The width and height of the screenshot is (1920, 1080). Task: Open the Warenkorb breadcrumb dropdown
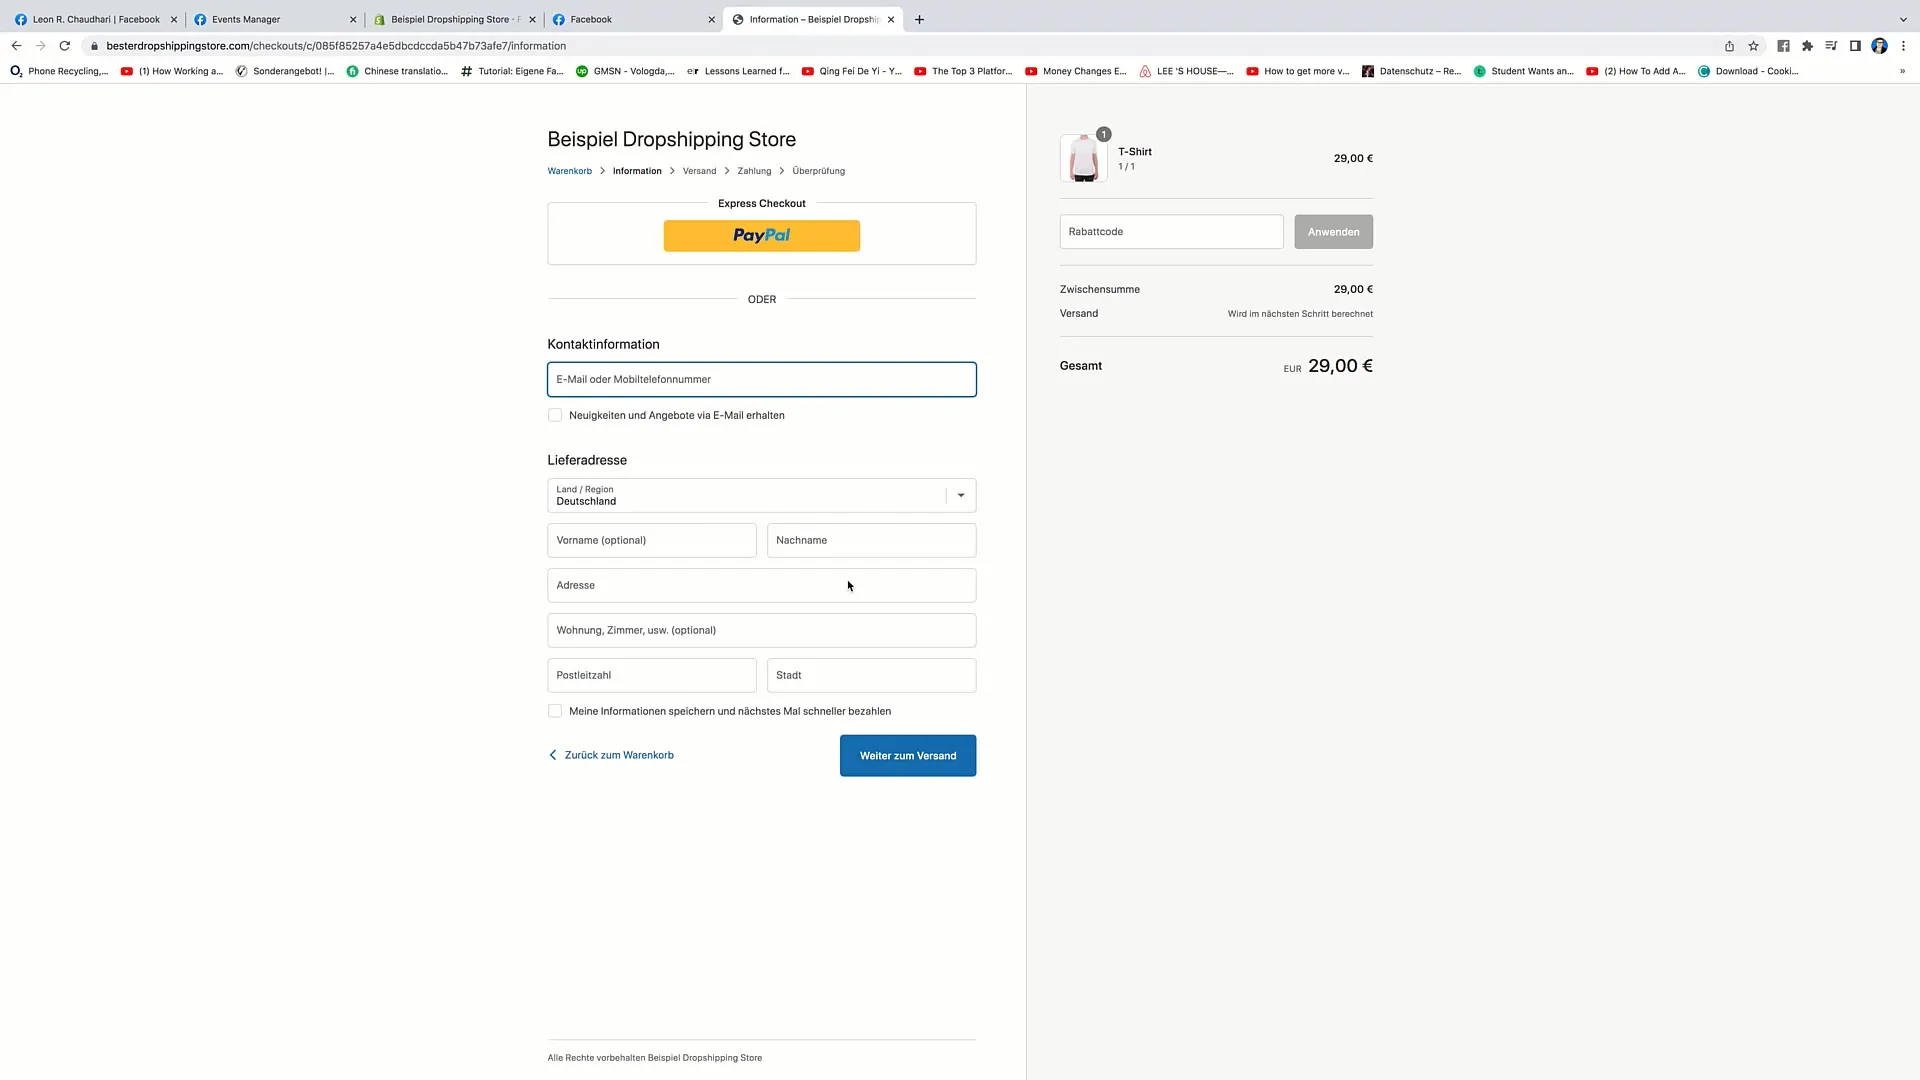570,170
